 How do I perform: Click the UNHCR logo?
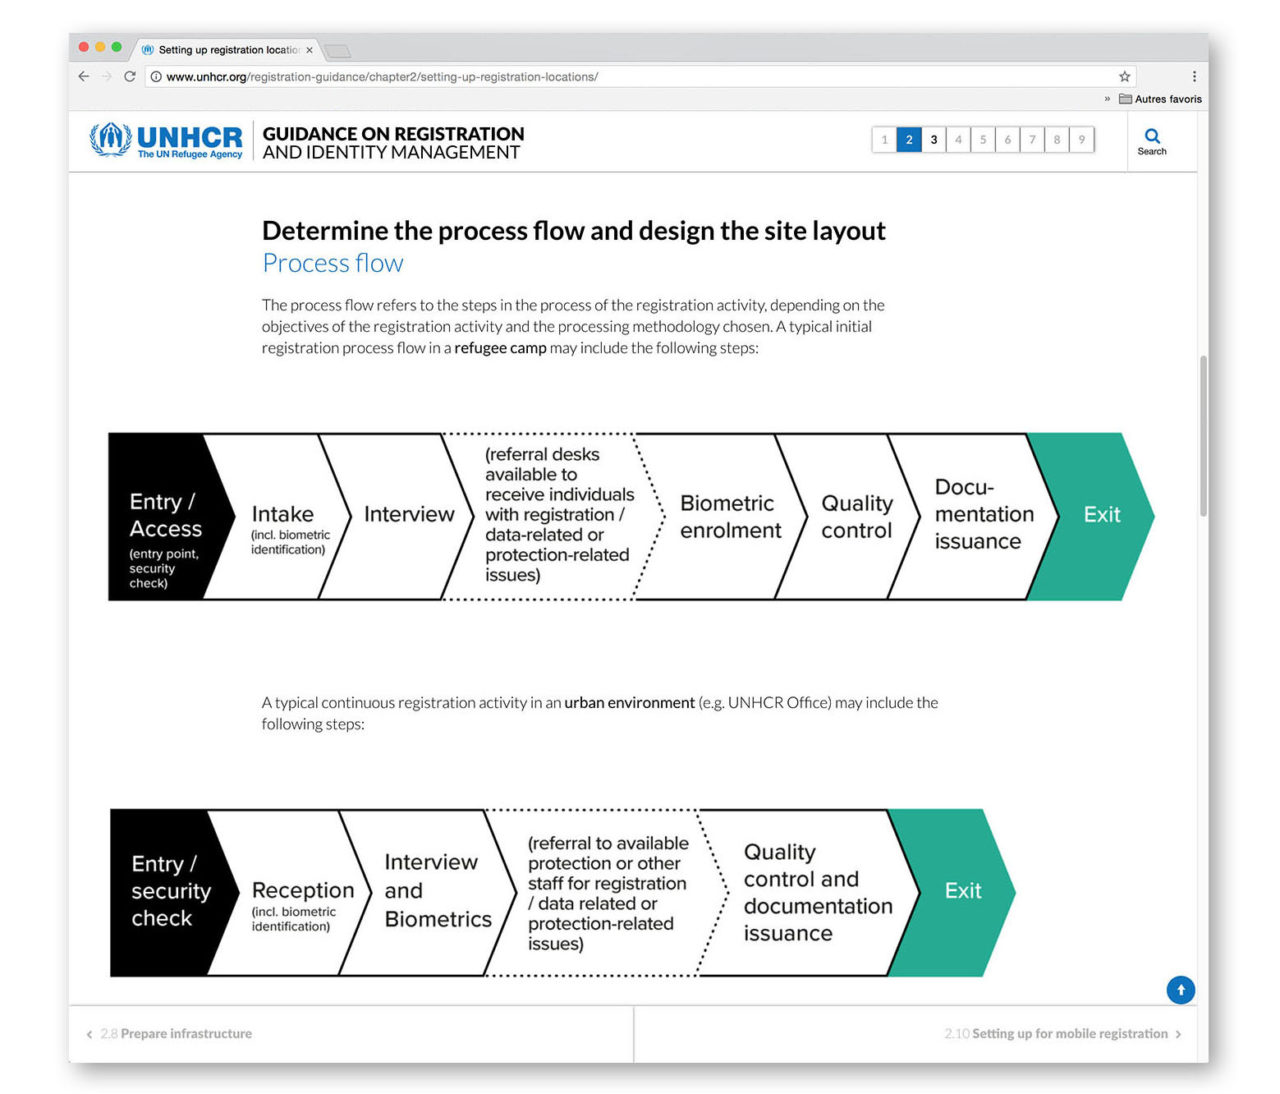point(166,141)
